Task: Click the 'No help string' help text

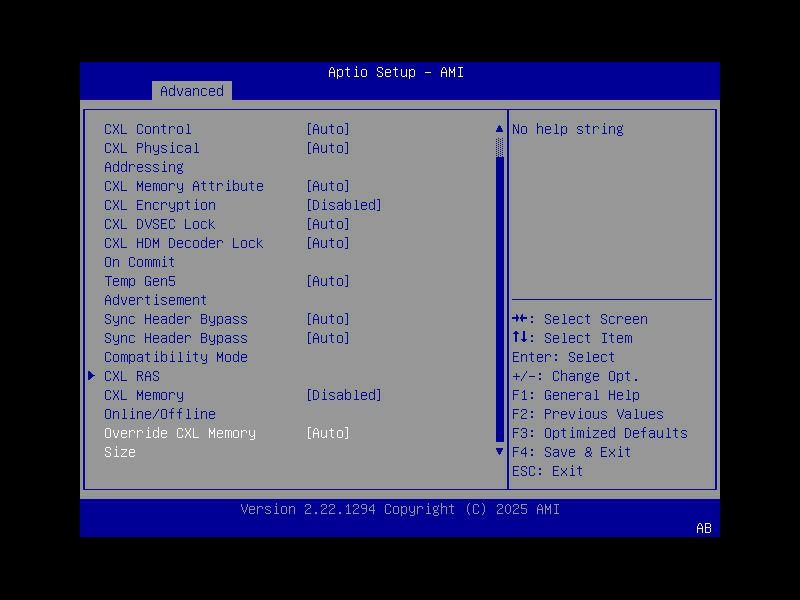Action: click(568, 129)
